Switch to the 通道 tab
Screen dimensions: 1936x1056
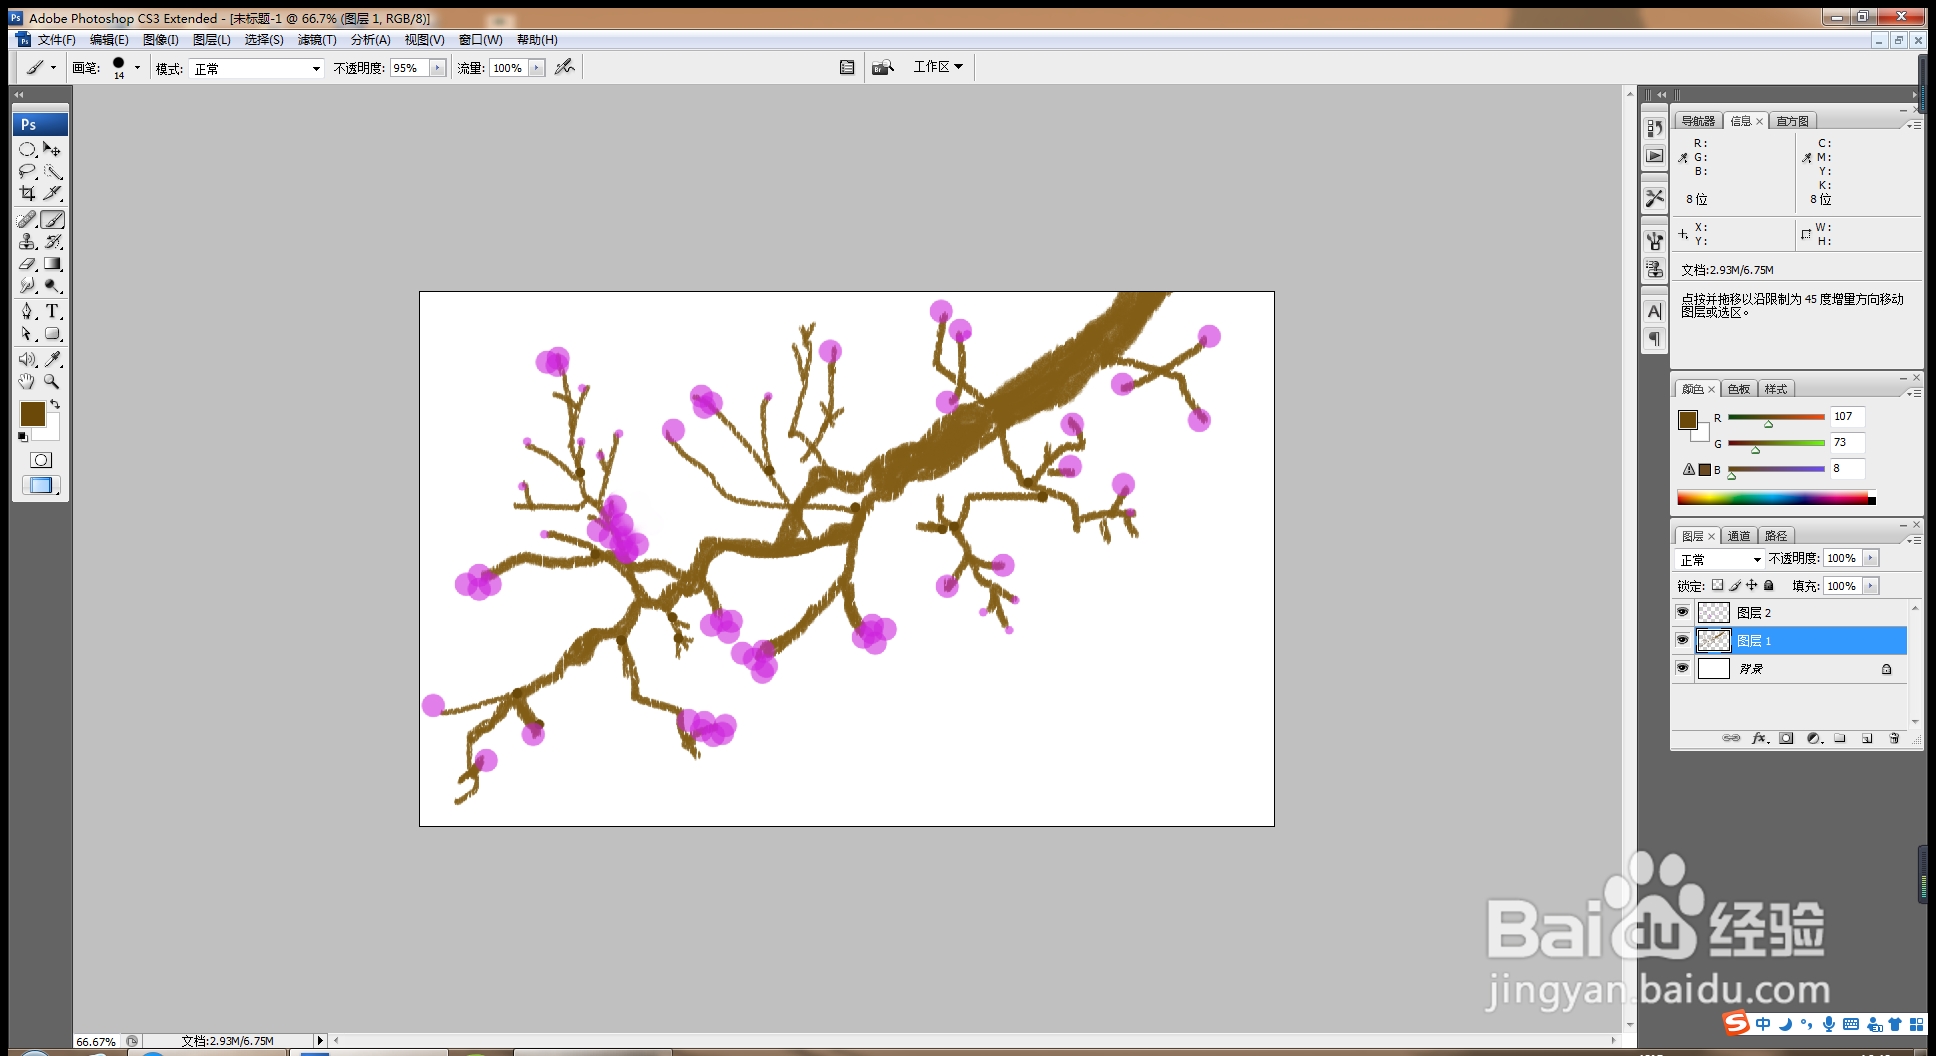click(1739, 536)
